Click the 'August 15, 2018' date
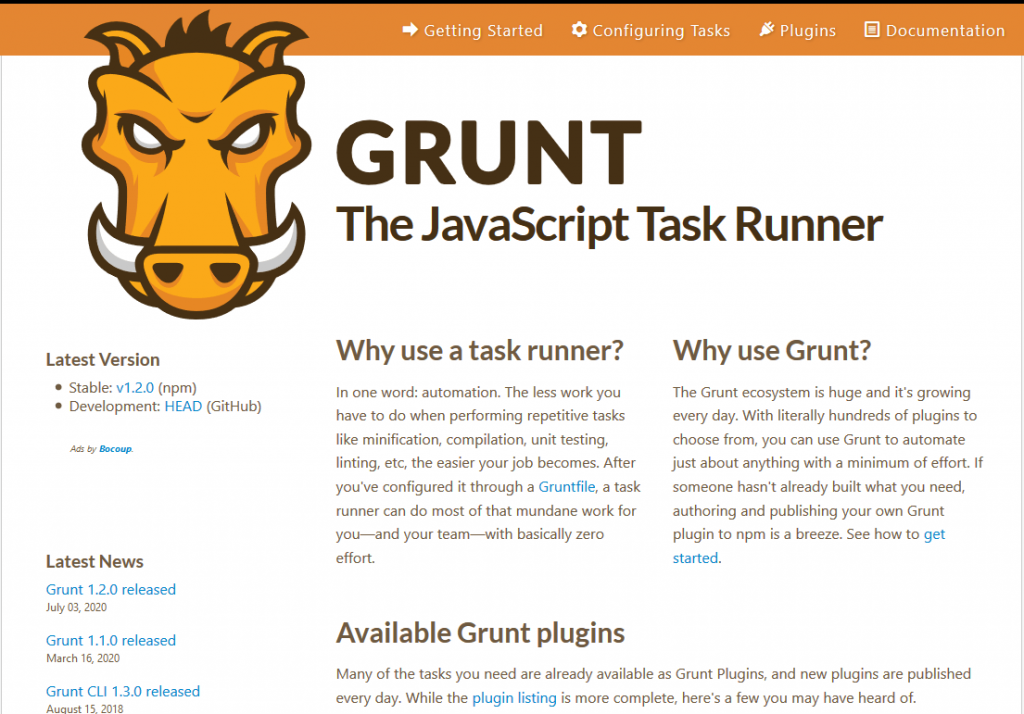The height and width of the screenshot is (714, 1024). [85, 708]
